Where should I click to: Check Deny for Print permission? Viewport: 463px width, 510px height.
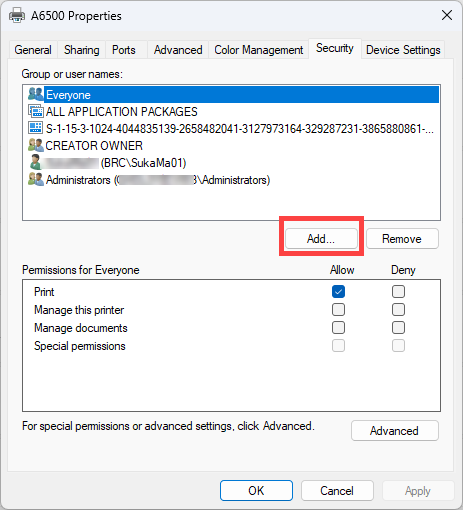(398, 292)
